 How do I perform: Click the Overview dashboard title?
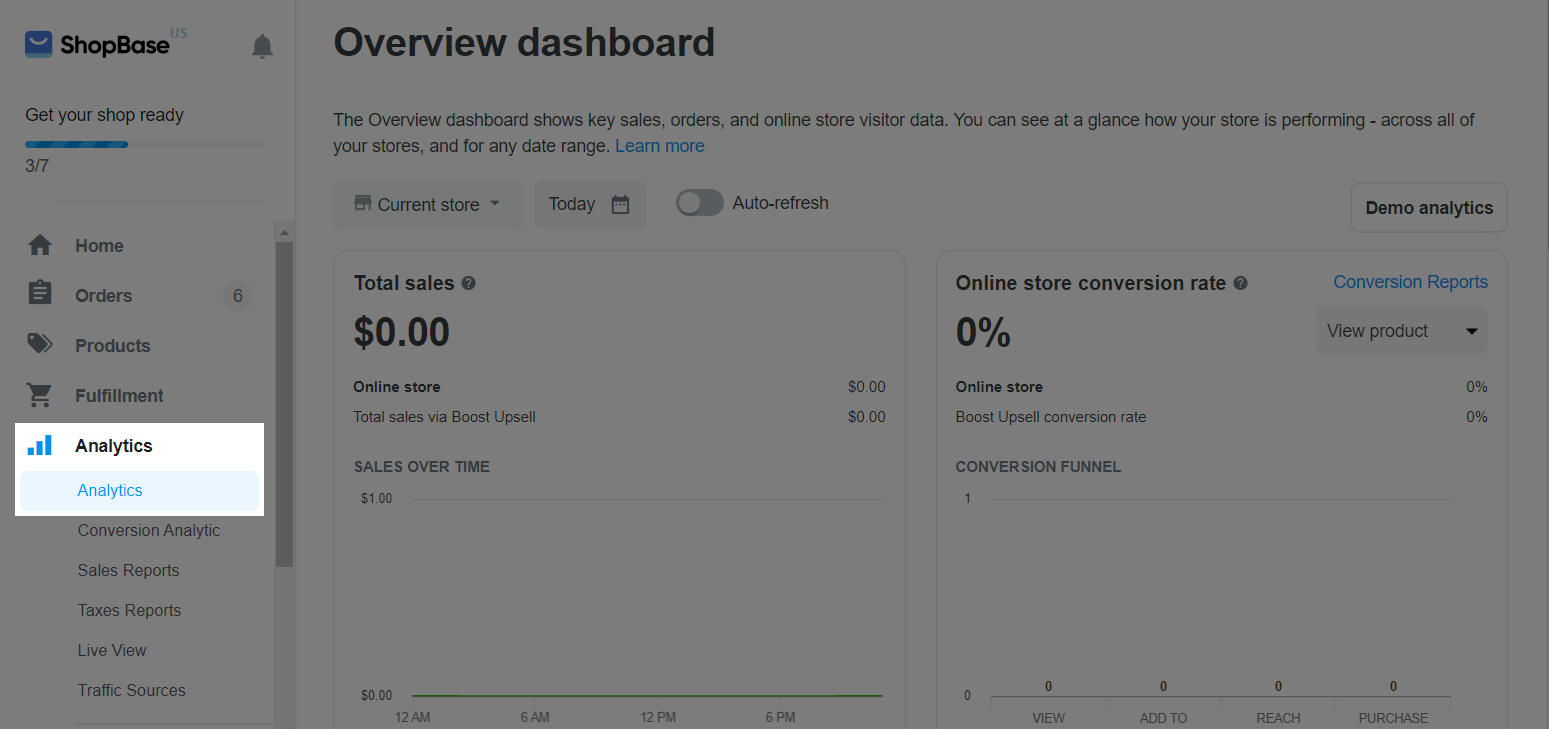click(x=524, y=42)
